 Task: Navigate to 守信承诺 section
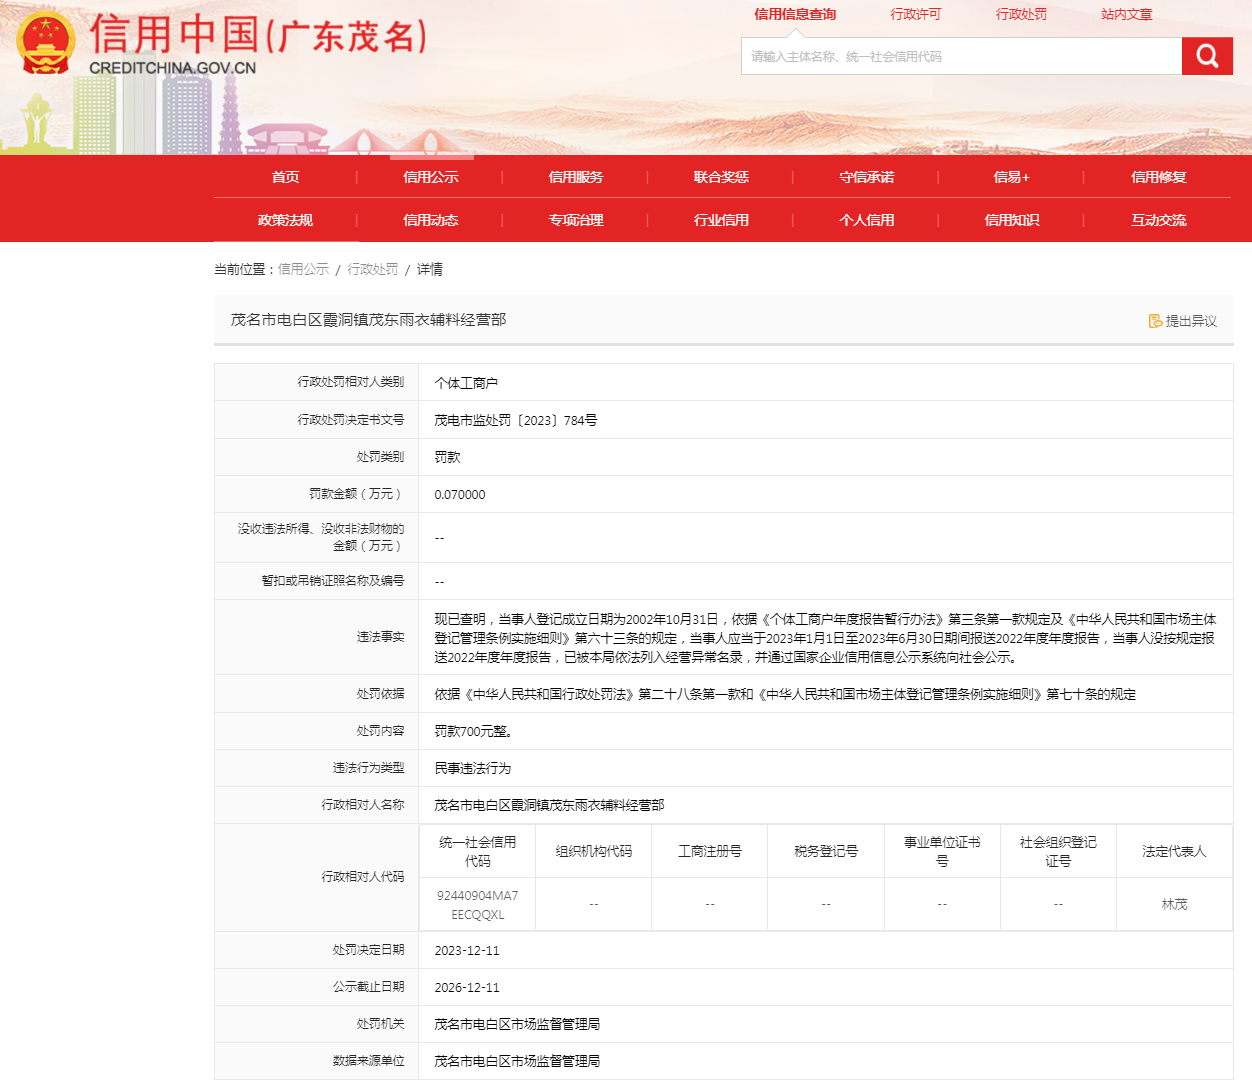866,177
